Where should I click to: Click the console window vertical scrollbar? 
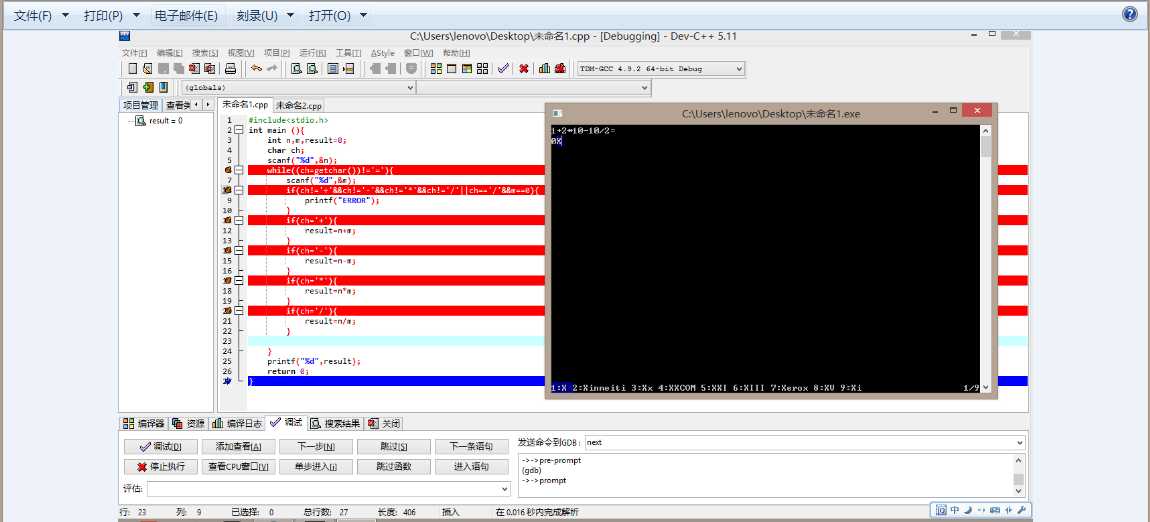tap(985, 258)
